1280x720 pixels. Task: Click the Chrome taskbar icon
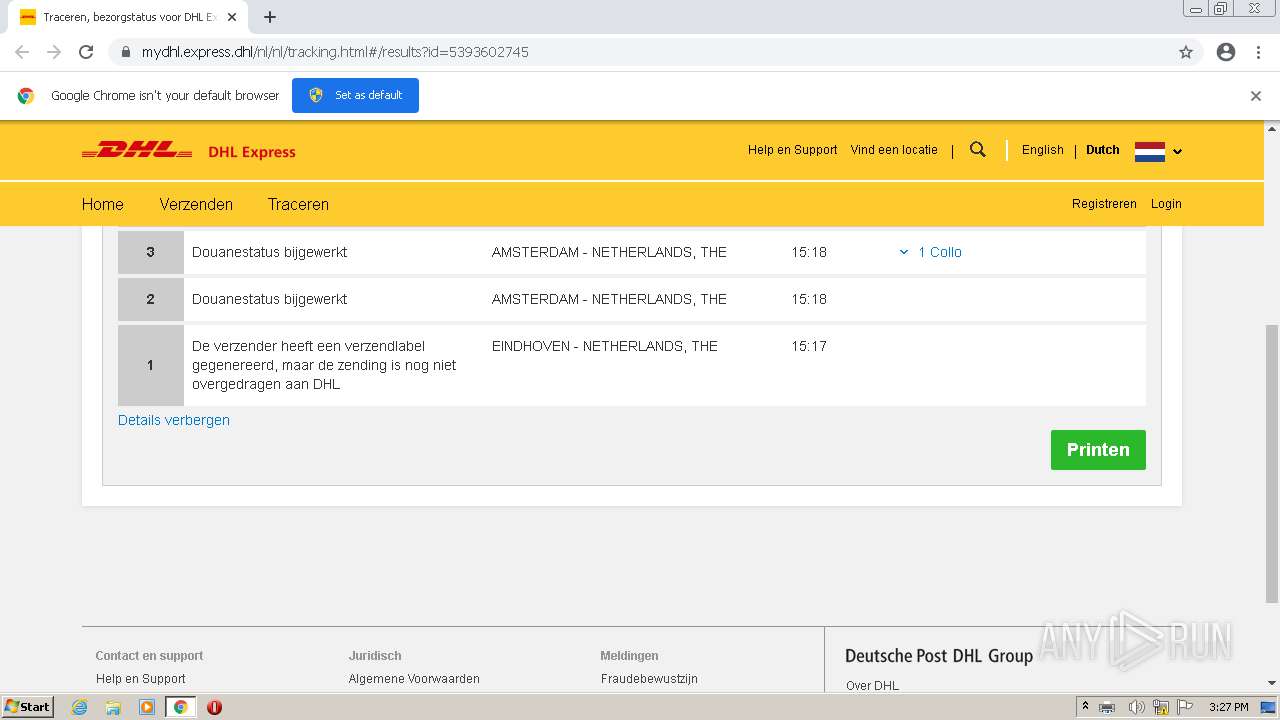pos(181,707)
